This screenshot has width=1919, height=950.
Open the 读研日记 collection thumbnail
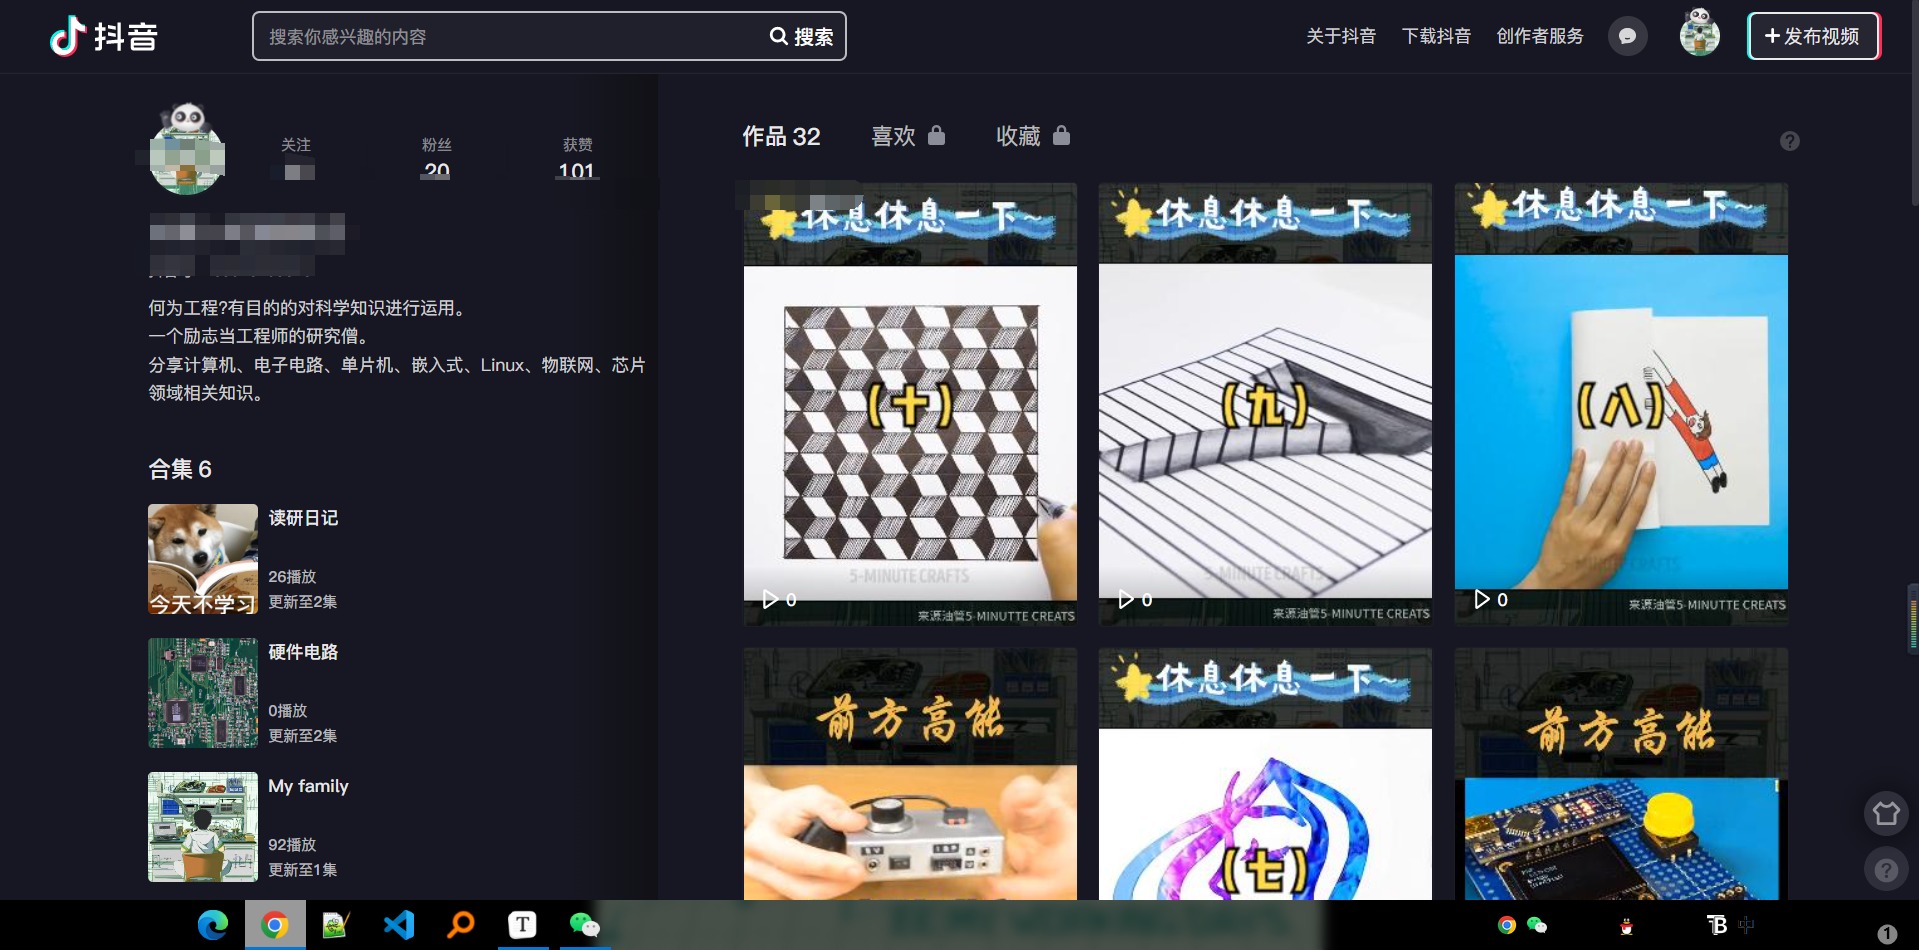click(x=203, y=559)
